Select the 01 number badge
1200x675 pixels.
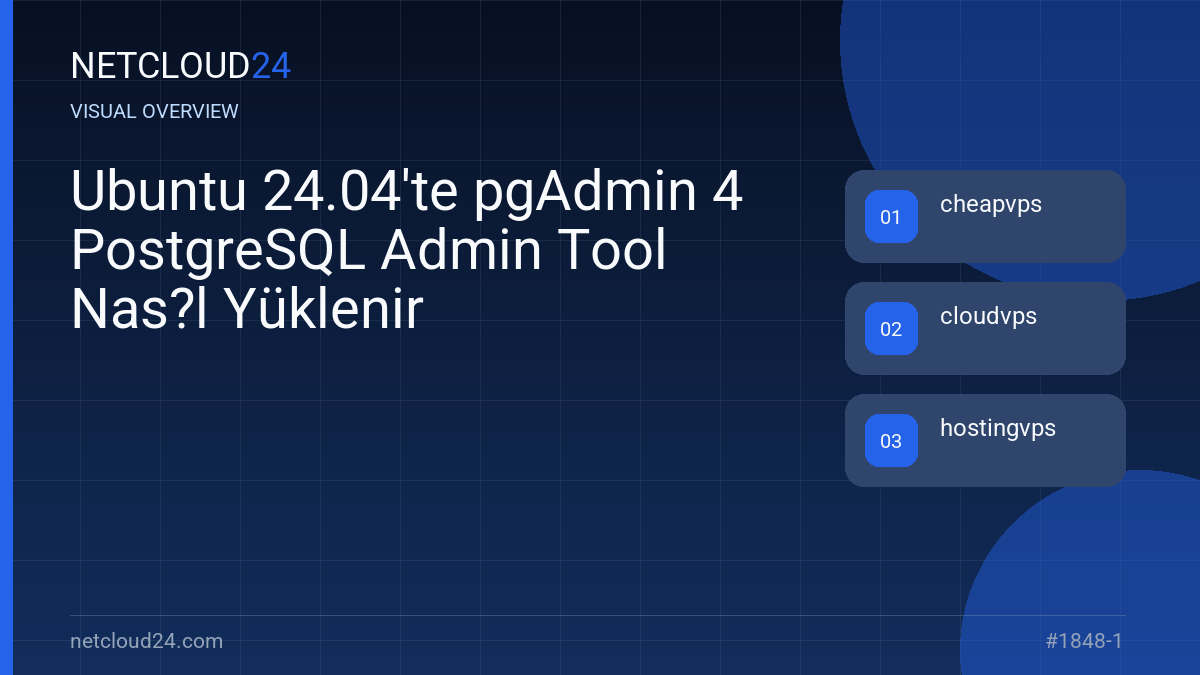tap(891, 217)
